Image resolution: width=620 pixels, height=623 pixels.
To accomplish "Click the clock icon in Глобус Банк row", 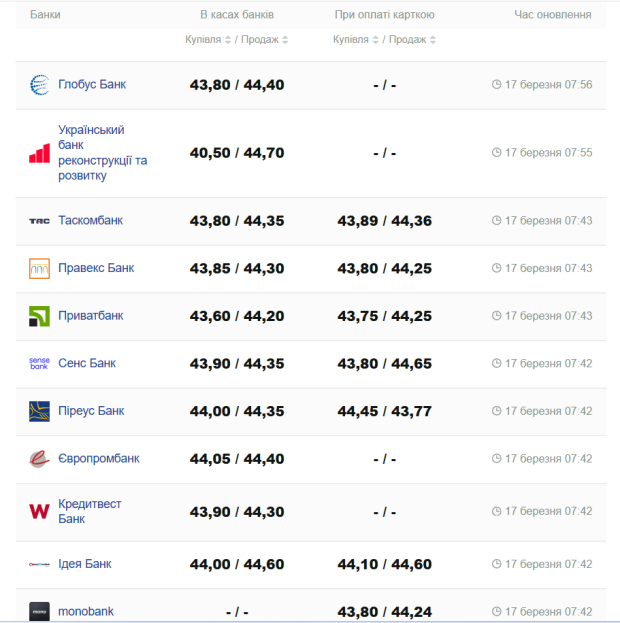I will point(497,85).
